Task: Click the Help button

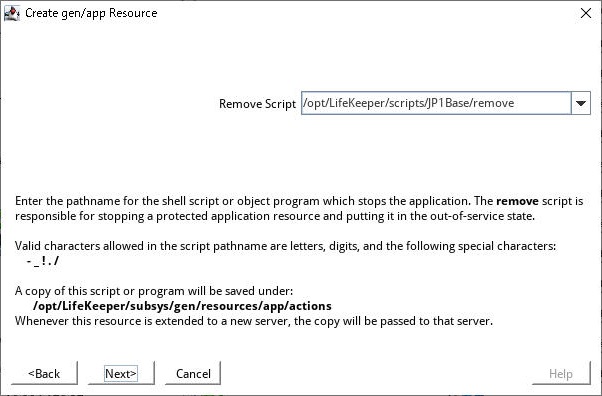Action: pos(561,373)
